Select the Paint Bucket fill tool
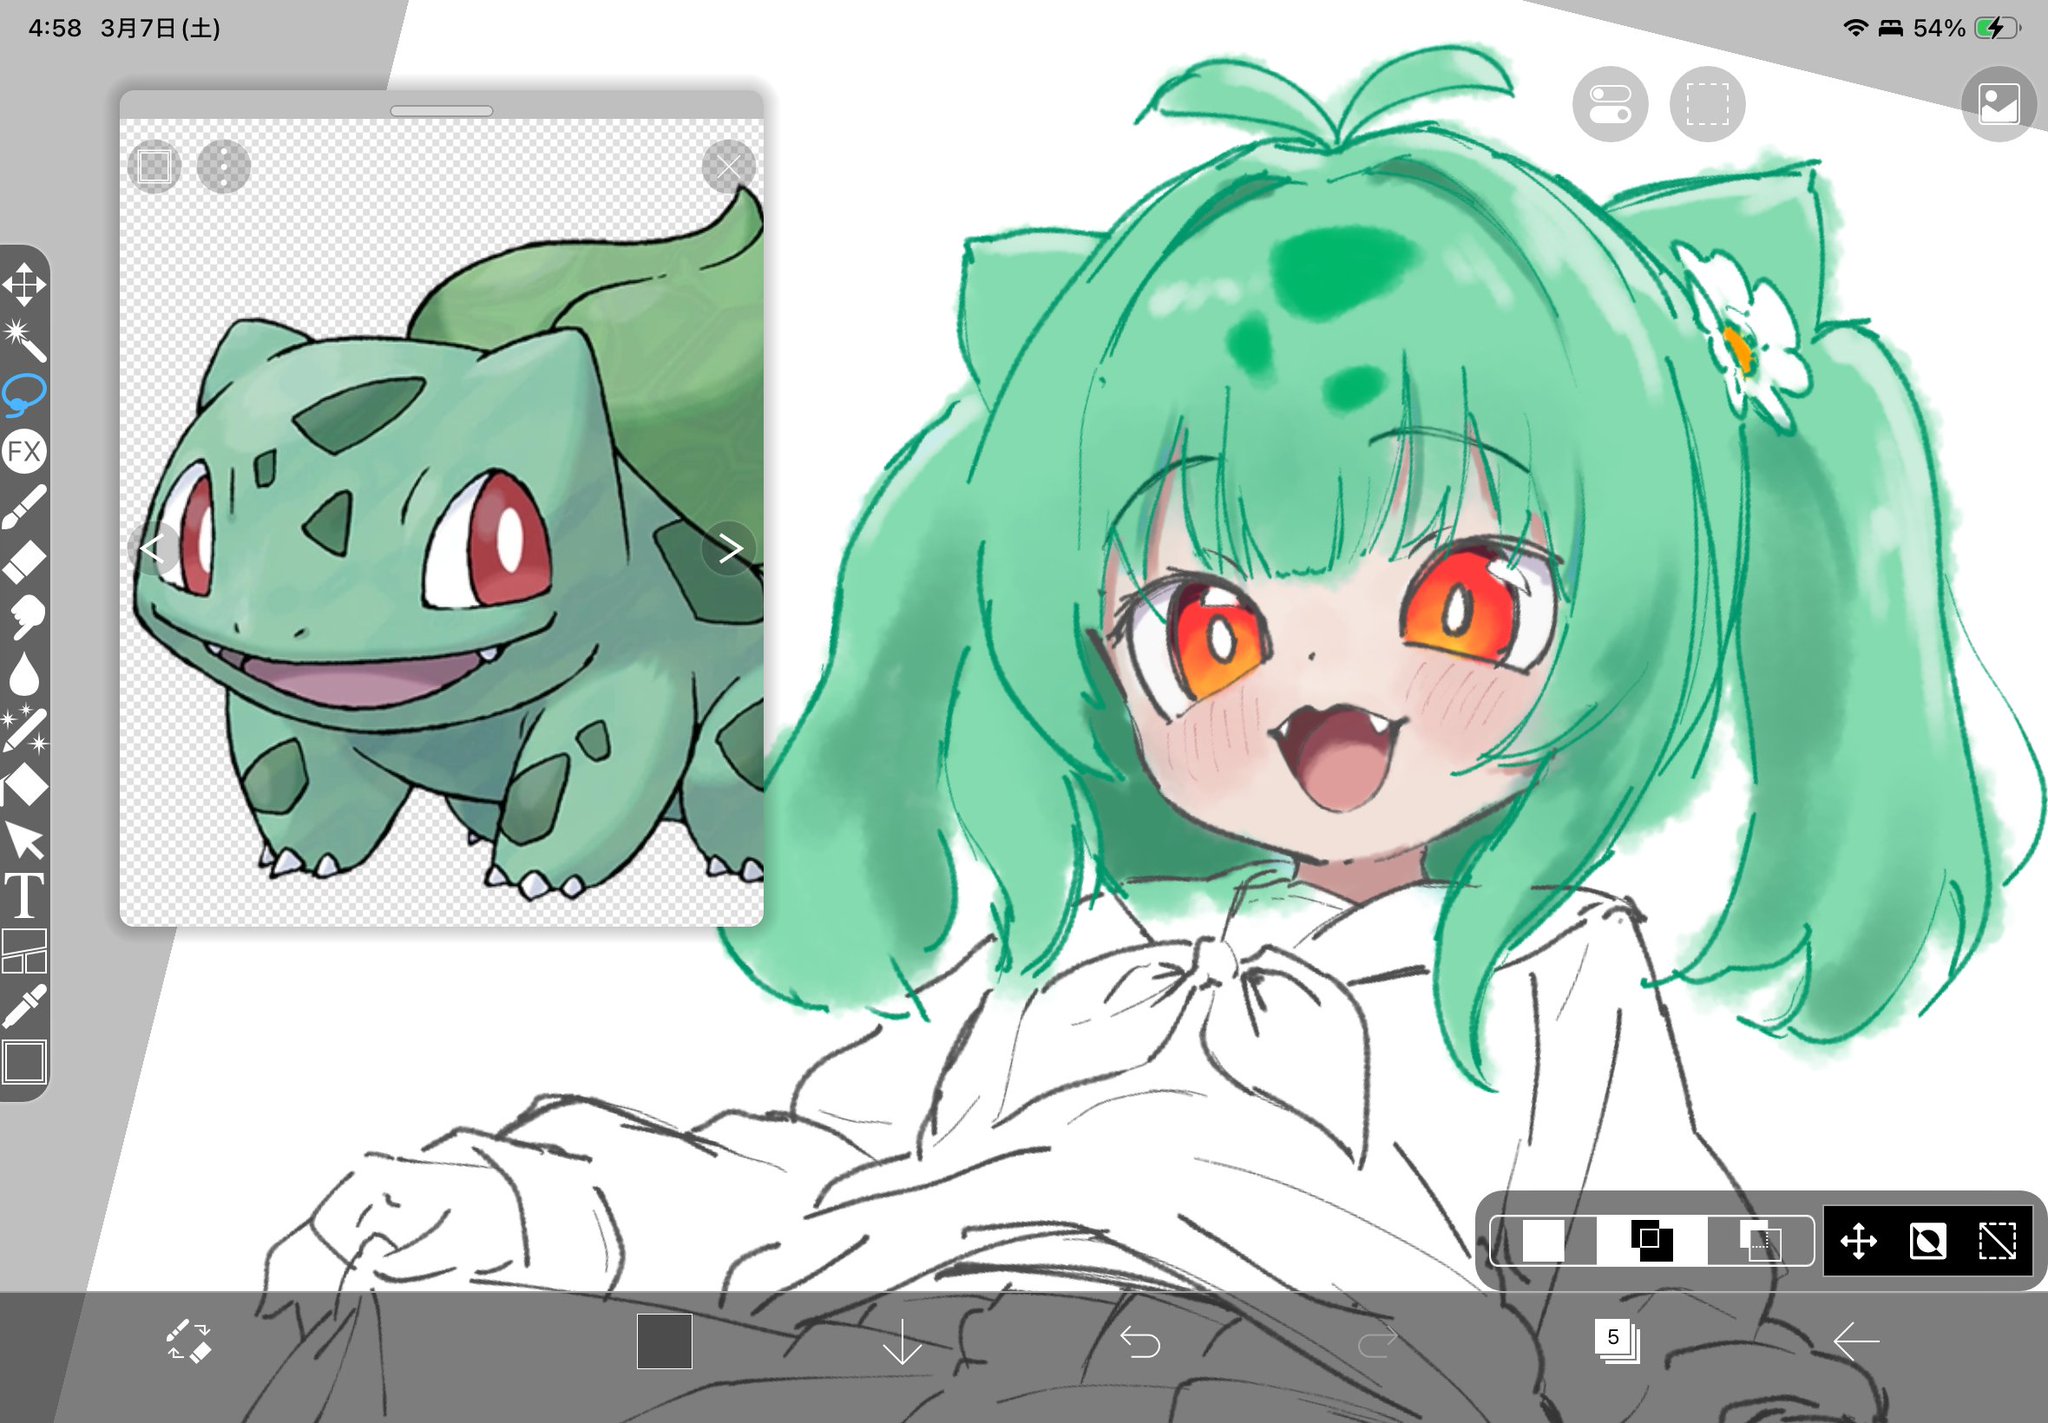Screen dimensions: 2048x1423 click(24, 784)
